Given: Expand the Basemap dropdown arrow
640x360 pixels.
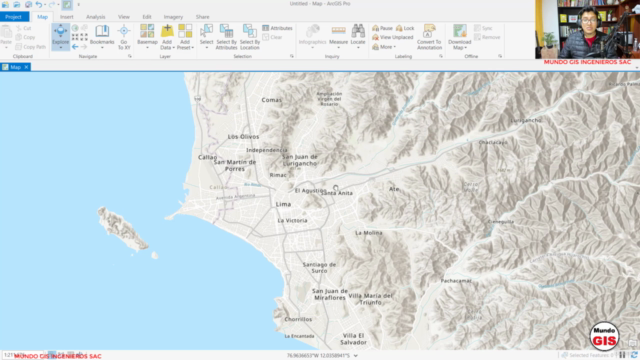Looking at the screenshot, I should tap(147, 48).
